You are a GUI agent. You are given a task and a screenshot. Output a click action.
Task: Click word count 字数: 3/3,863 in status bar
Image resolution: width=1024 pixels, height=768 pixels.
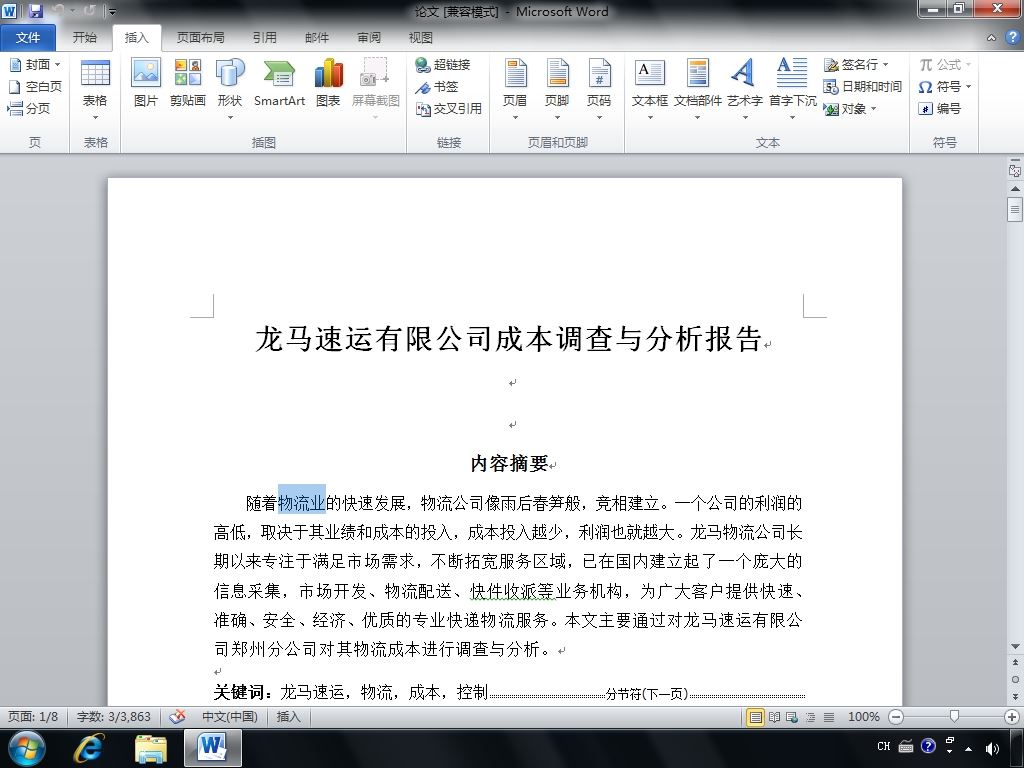click(114, 716)
